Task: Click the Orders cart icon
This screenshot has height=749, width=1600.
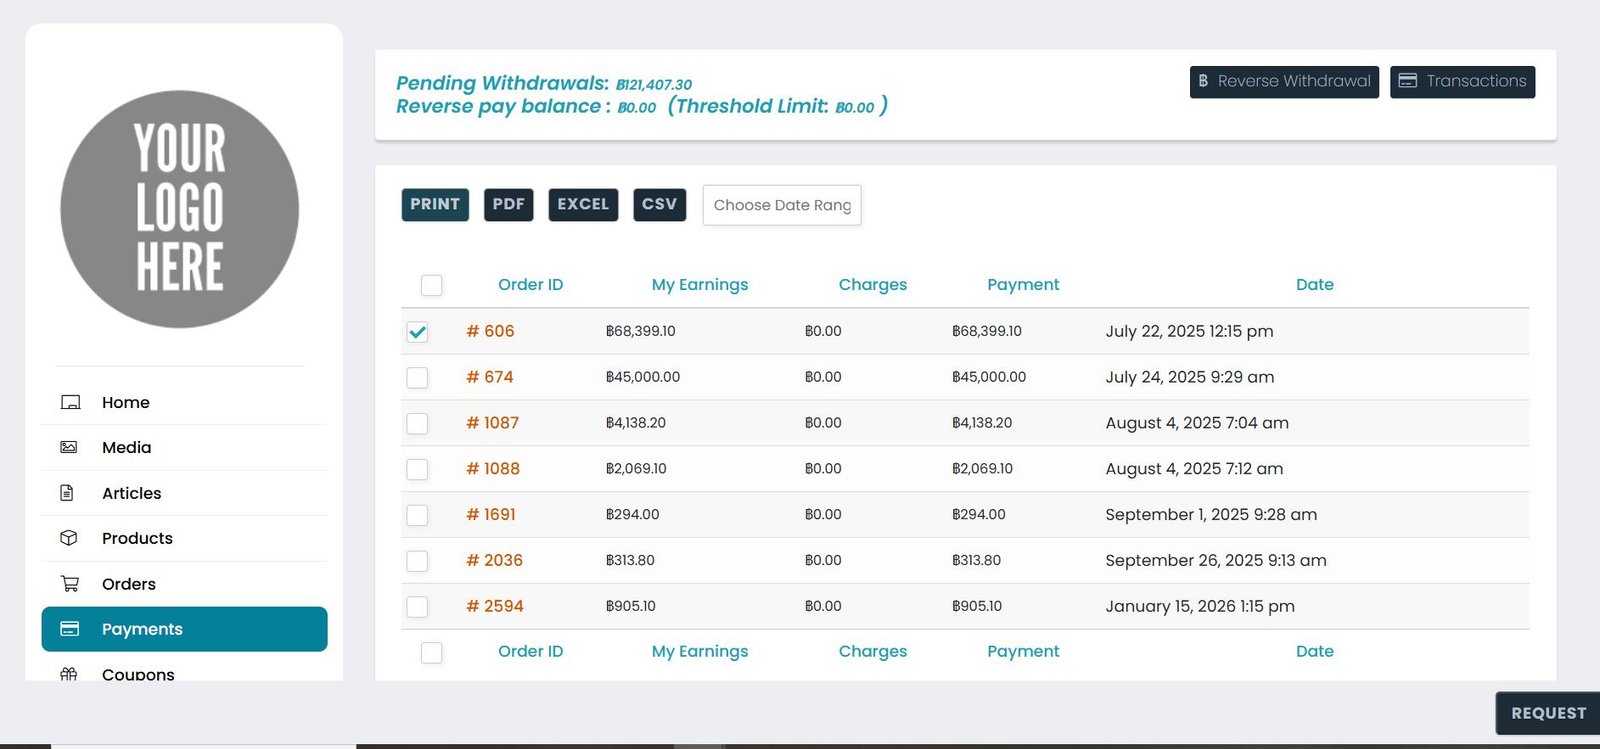Action: pyautogui.click(x=69, y=584)
